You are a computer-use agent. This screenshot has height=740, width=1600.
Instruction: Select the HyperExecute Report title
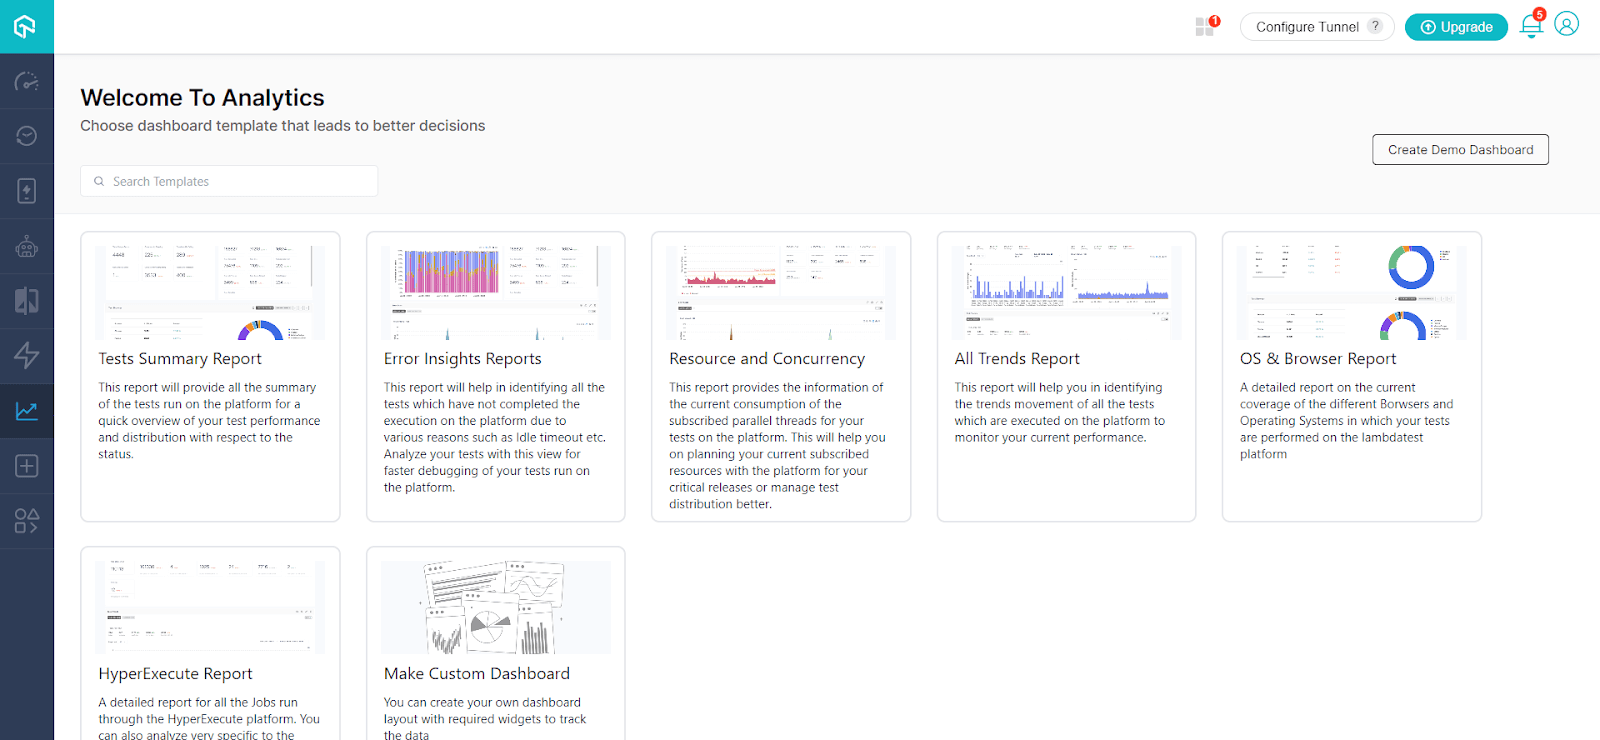(x=175, y=674)
